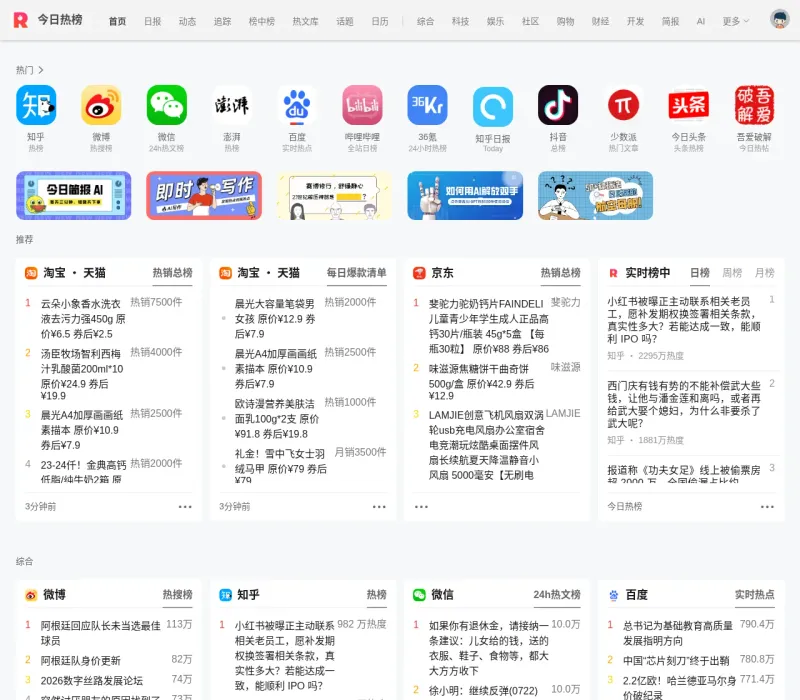Viewport: 800px width, 700px height.
Task: Open the 微博 hot search icon
Action: tap(101, 105)
